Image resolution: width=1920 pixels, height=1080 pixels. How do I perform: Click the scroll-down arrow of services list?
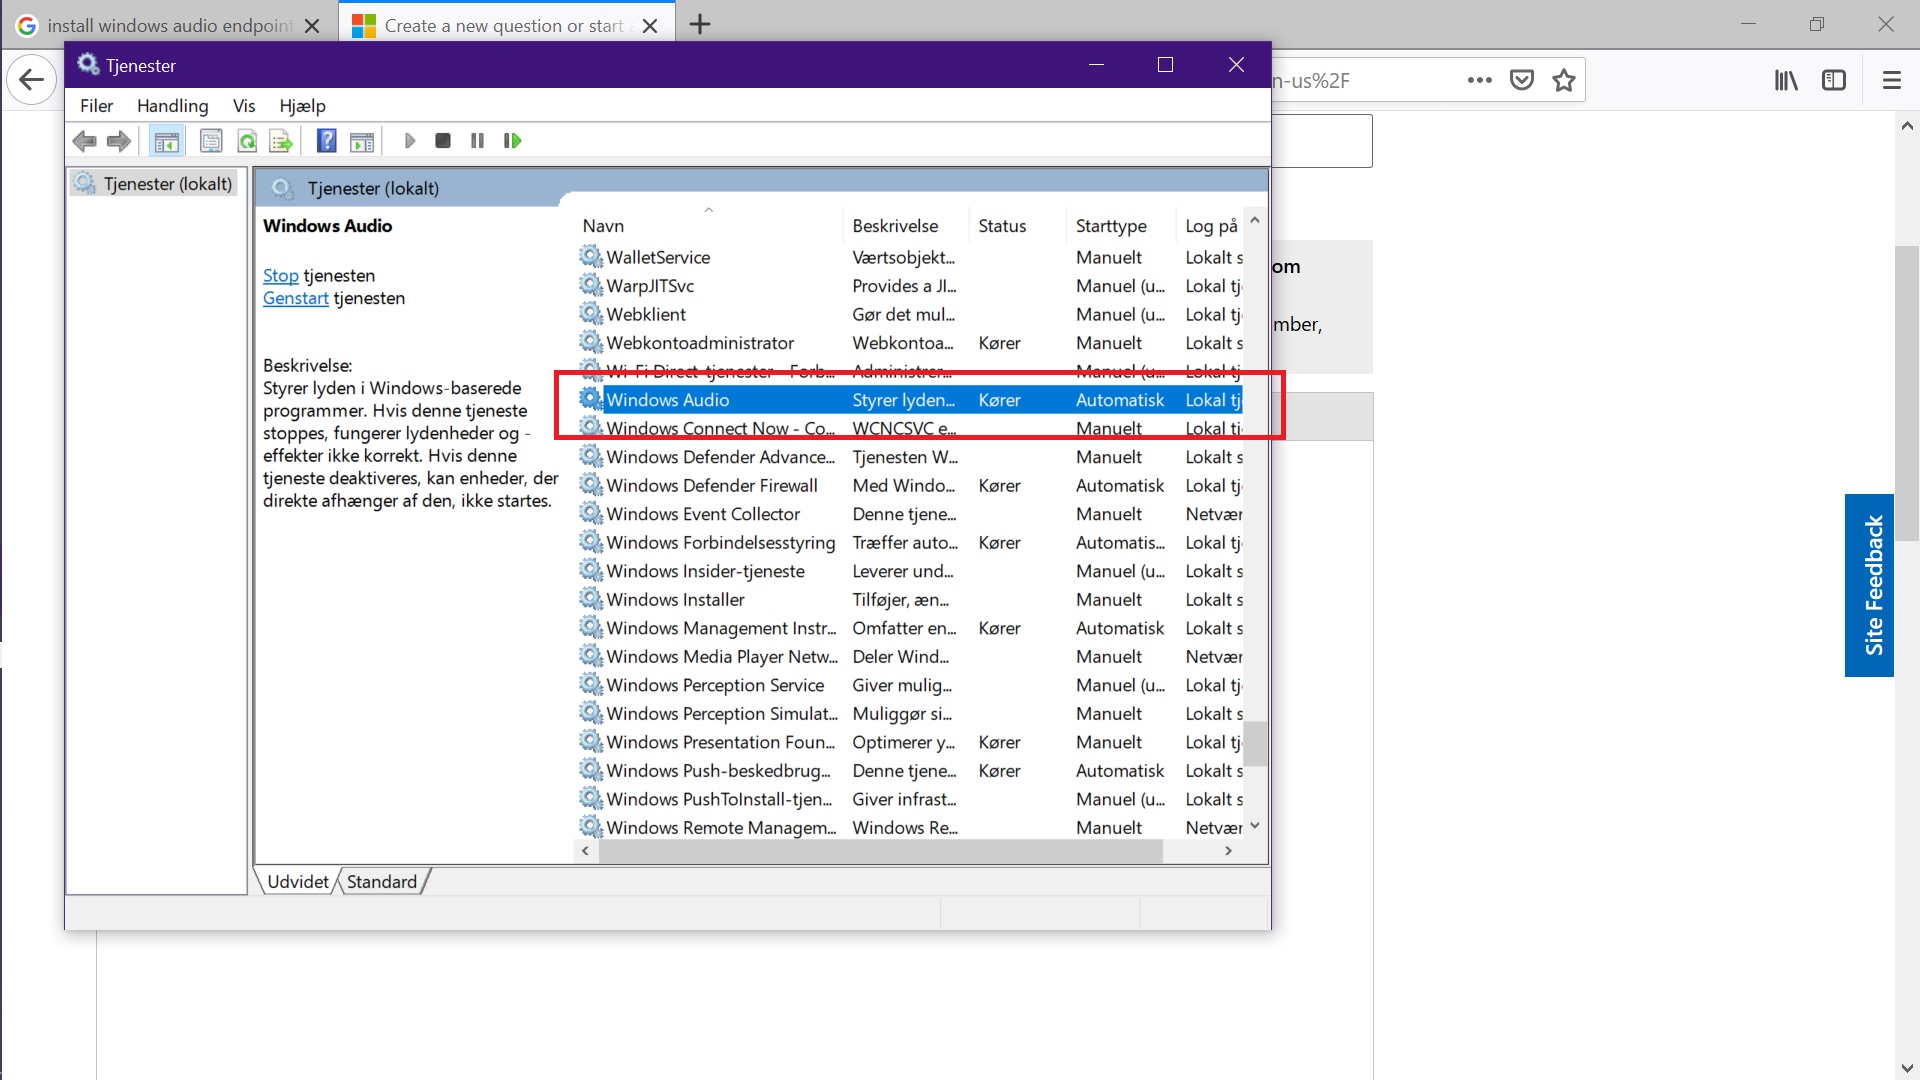pyautogui.click(x=1255, y=826)
